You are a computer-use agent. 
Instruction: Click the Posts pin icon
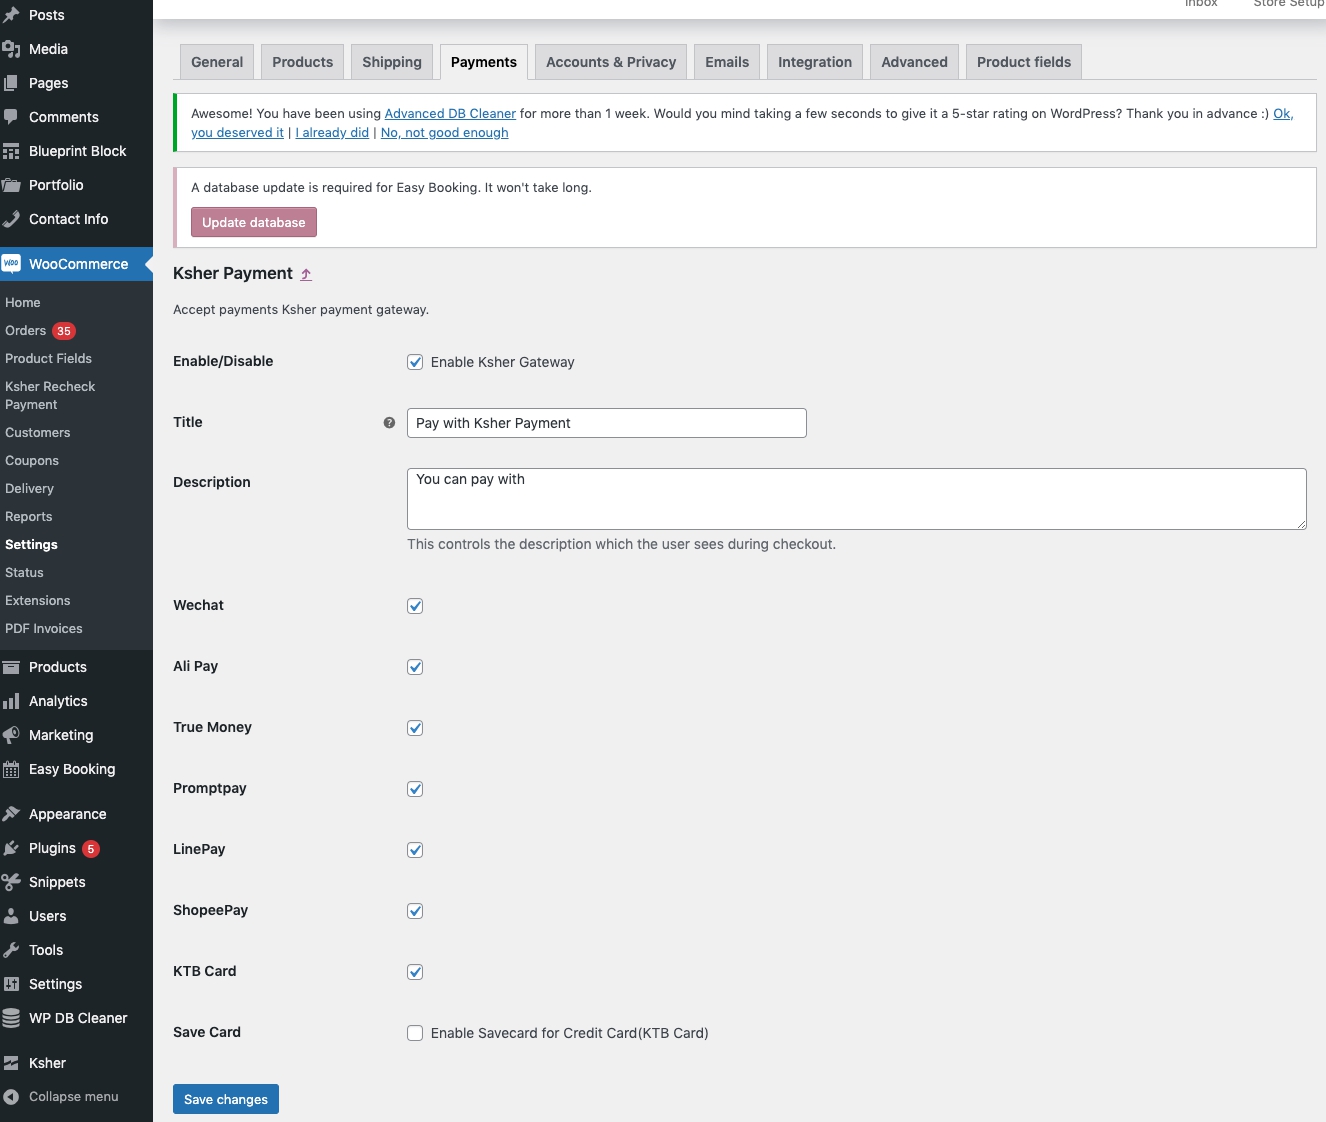click(11, 15)
